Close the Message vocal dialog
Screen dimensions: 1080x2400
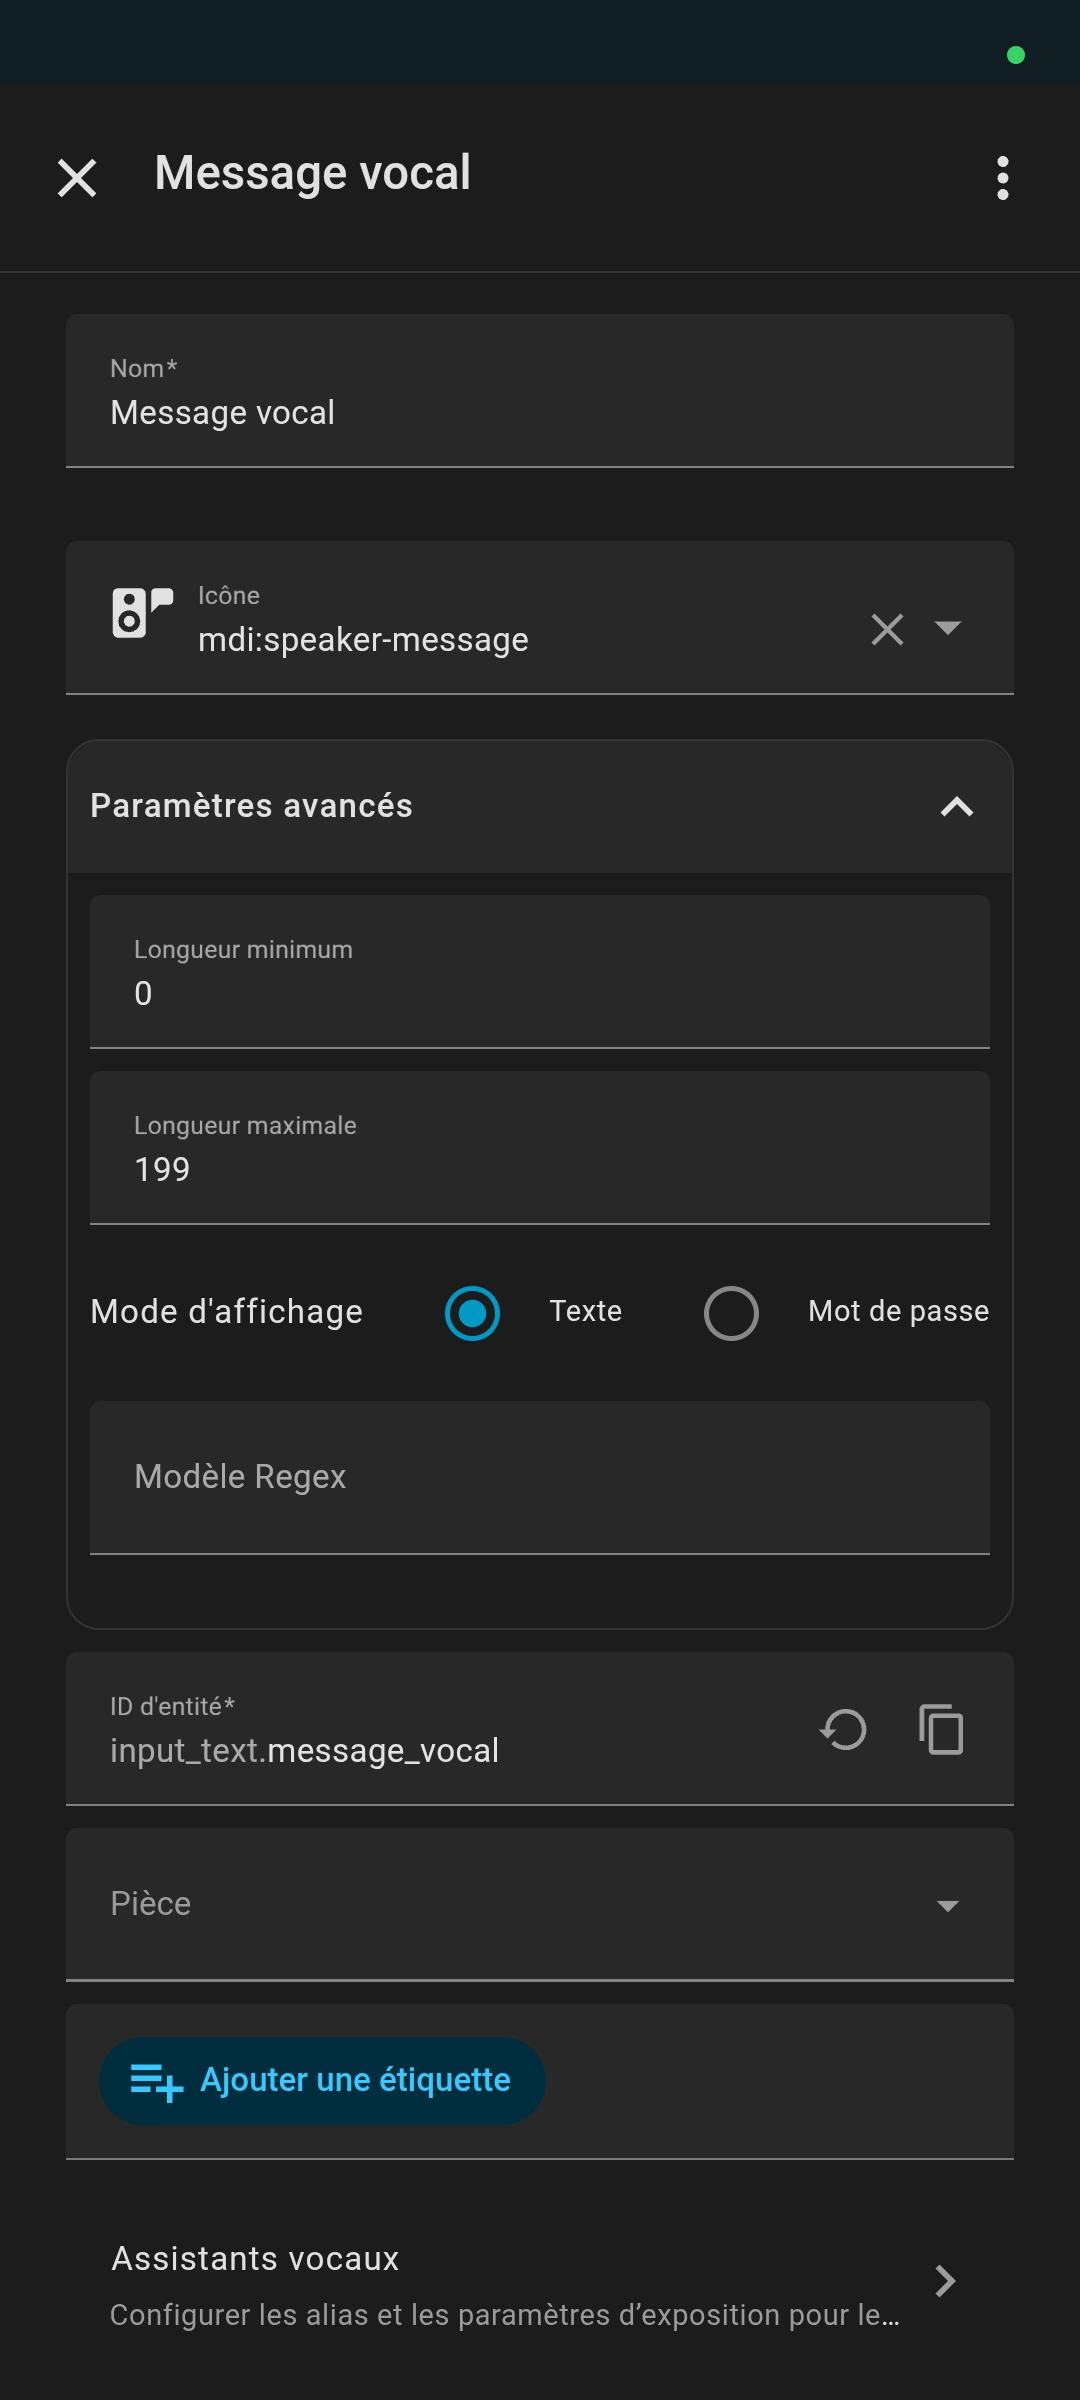pos(77,179)
